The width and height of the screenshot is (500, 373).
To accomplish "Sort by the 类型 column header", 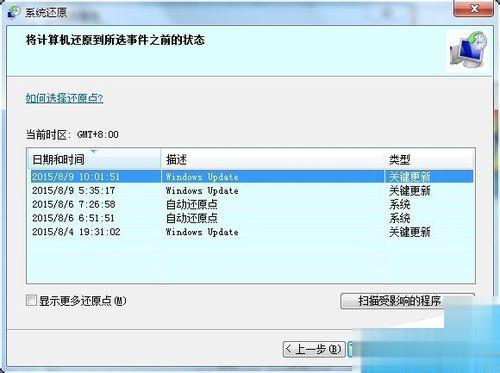I will [429, 160].
